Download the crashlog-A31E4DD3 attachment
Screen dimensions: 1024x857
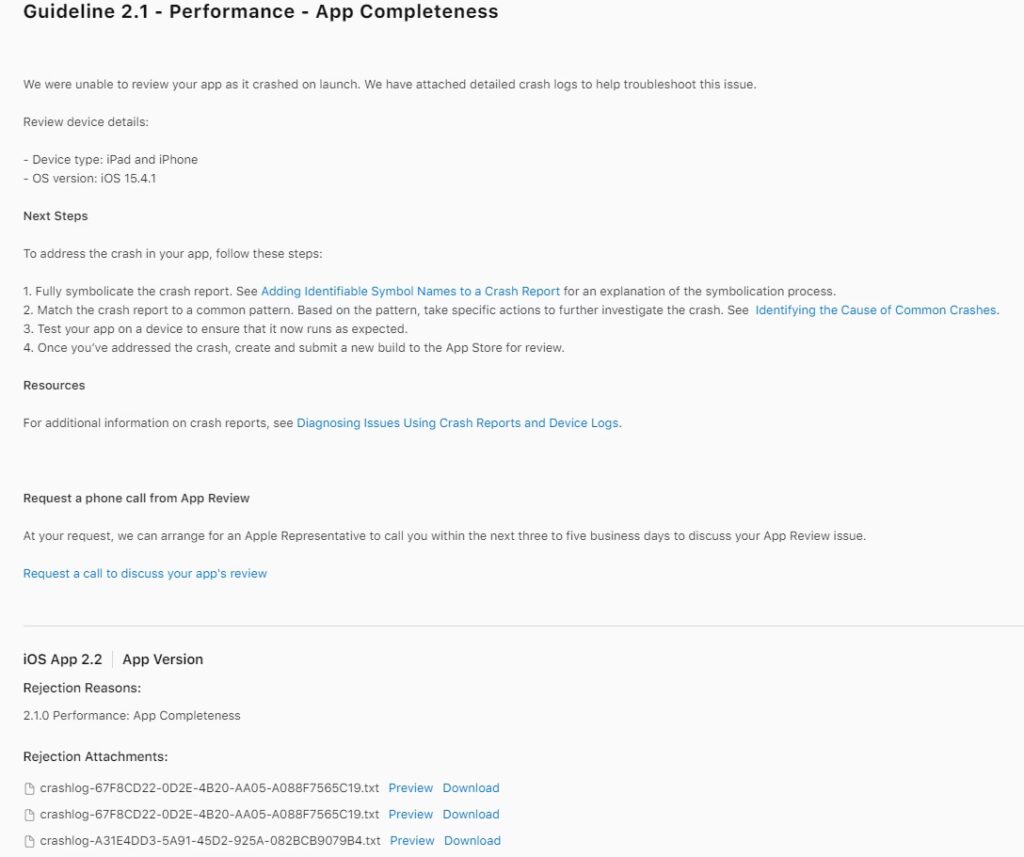coord(472,841)
